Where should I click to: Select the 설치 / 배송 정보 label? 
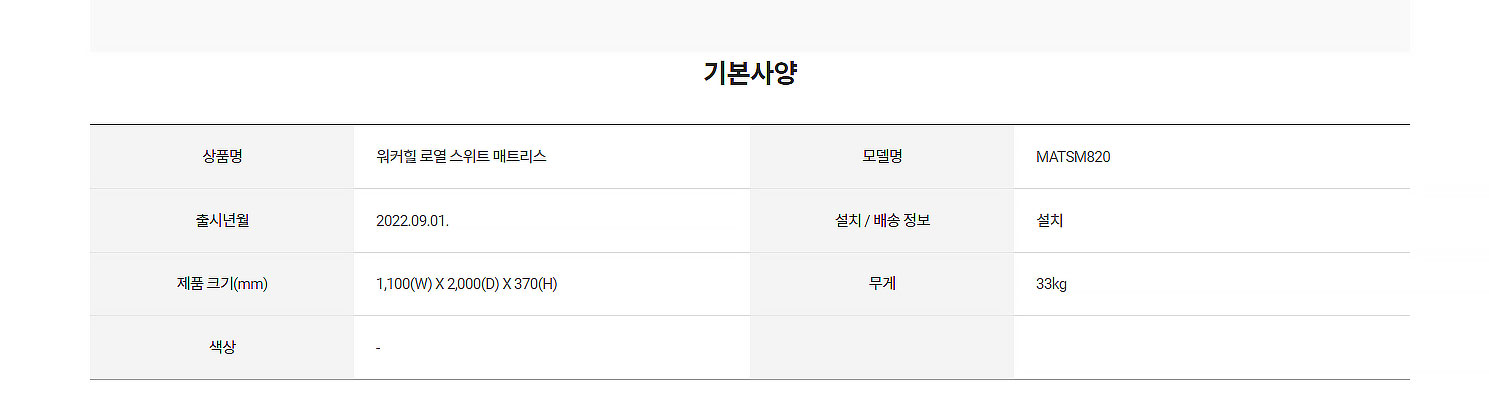tap(882, 220)
